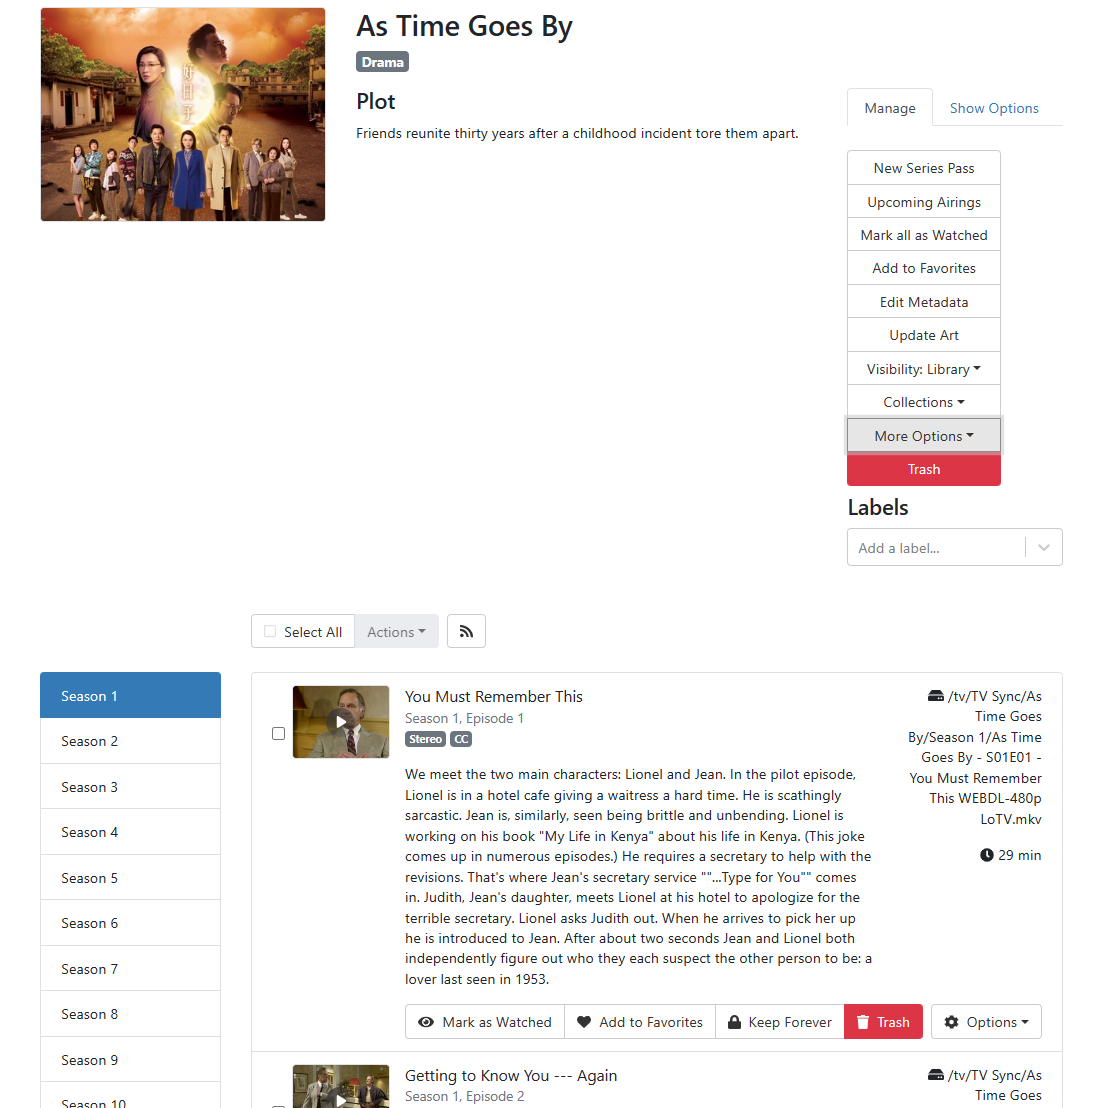Expand the Collections dropdown
This screenshot has height=1108, width=1106.
(x=924, y=402)
